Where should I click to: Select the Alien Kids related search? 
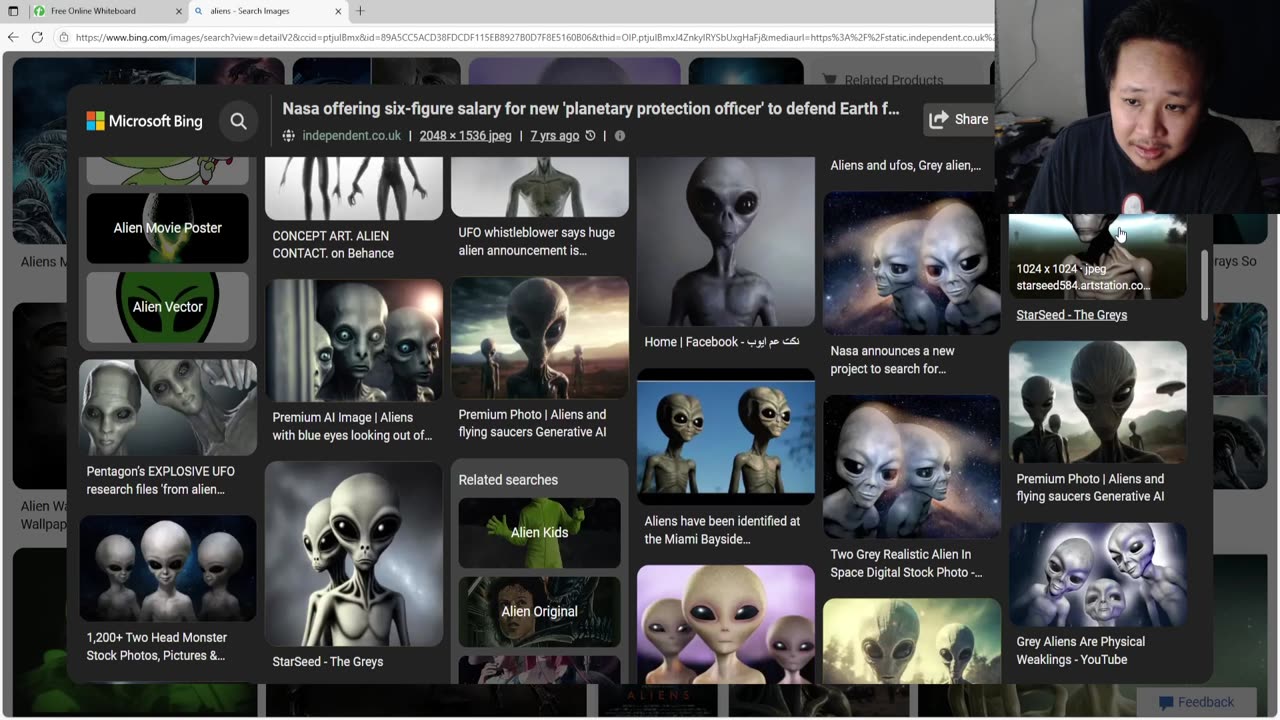(539, 533)
